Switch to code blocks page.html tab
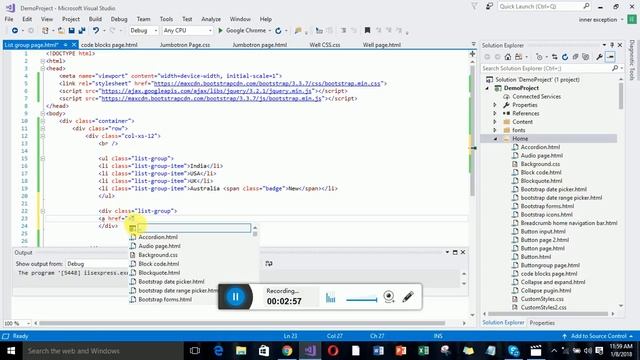The height and width of the screenshot is (360, 640). 109,45
